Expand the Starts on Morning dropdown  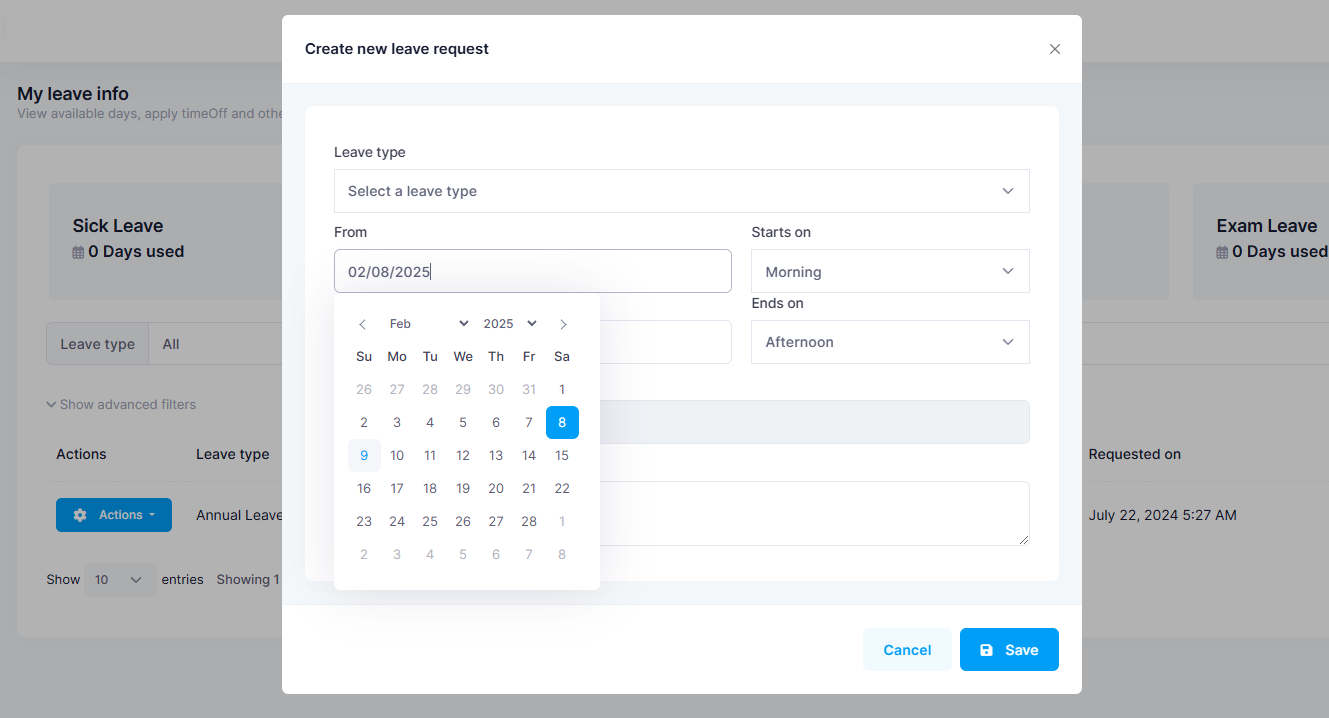[x=889, y=271]
